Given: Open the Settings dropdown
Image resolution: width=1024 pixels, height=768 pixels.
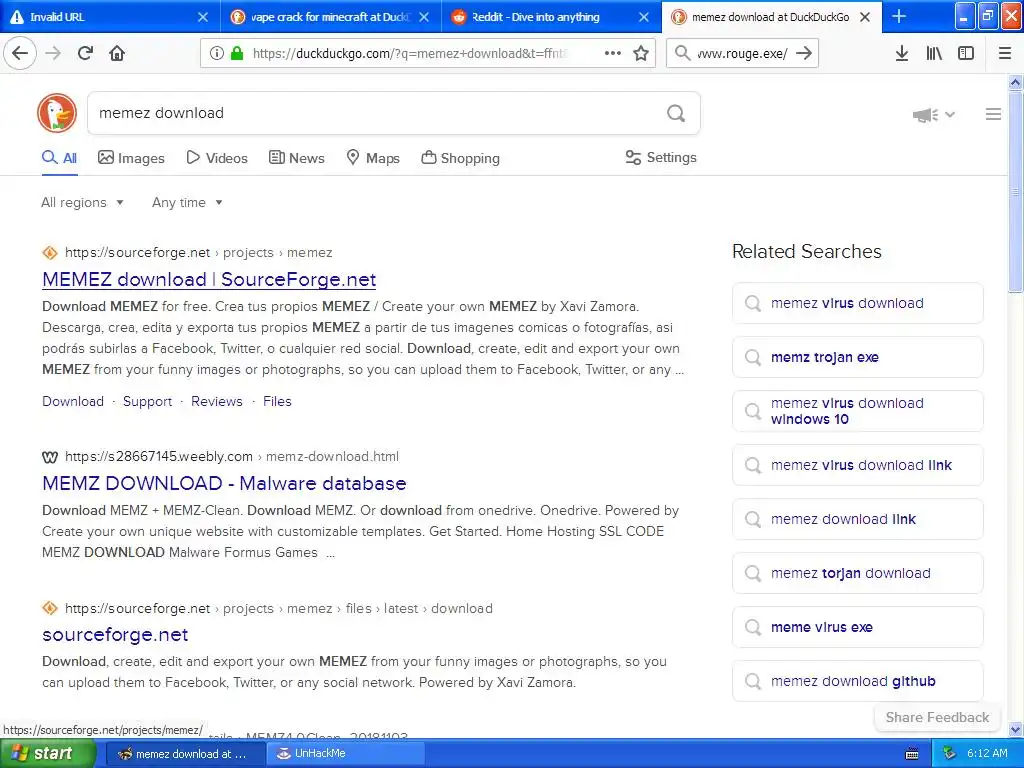Looking at the screenshot, I should click(x=661, y=157).
